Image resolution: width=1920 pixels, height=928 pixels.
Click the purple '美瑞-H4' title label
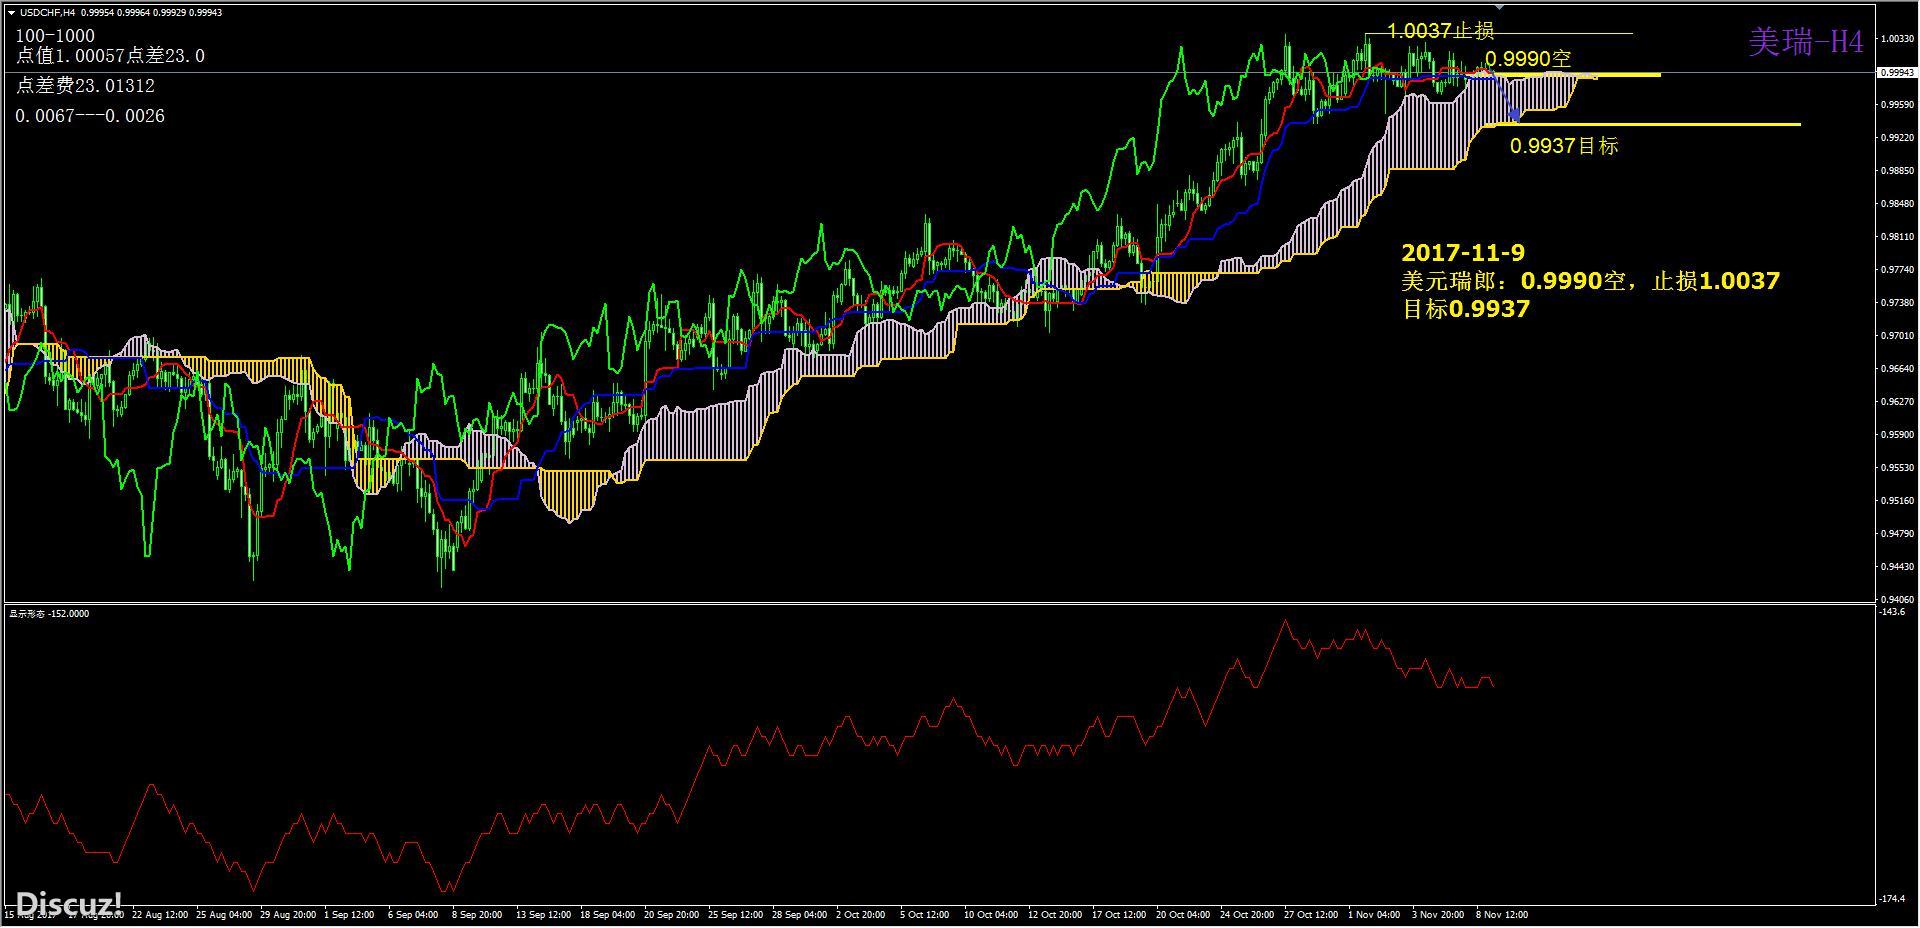1806,42
